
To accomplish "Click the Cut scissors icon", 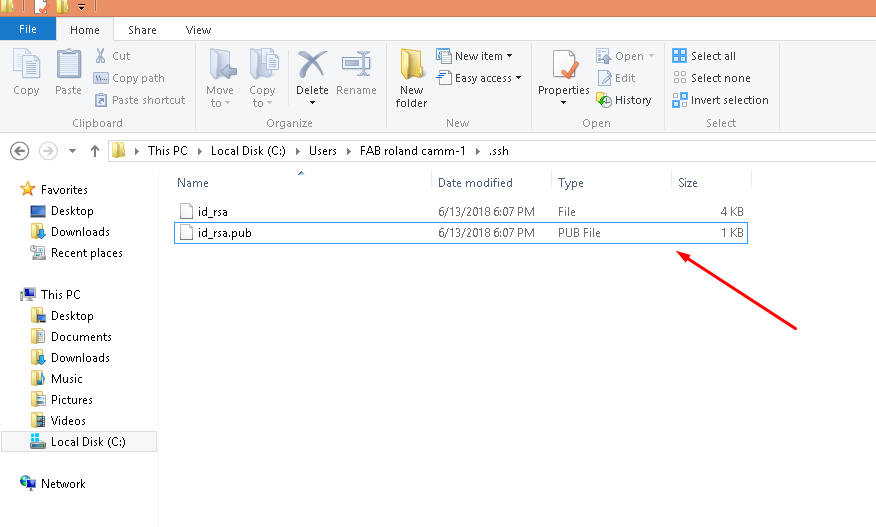I will point(101,55).
